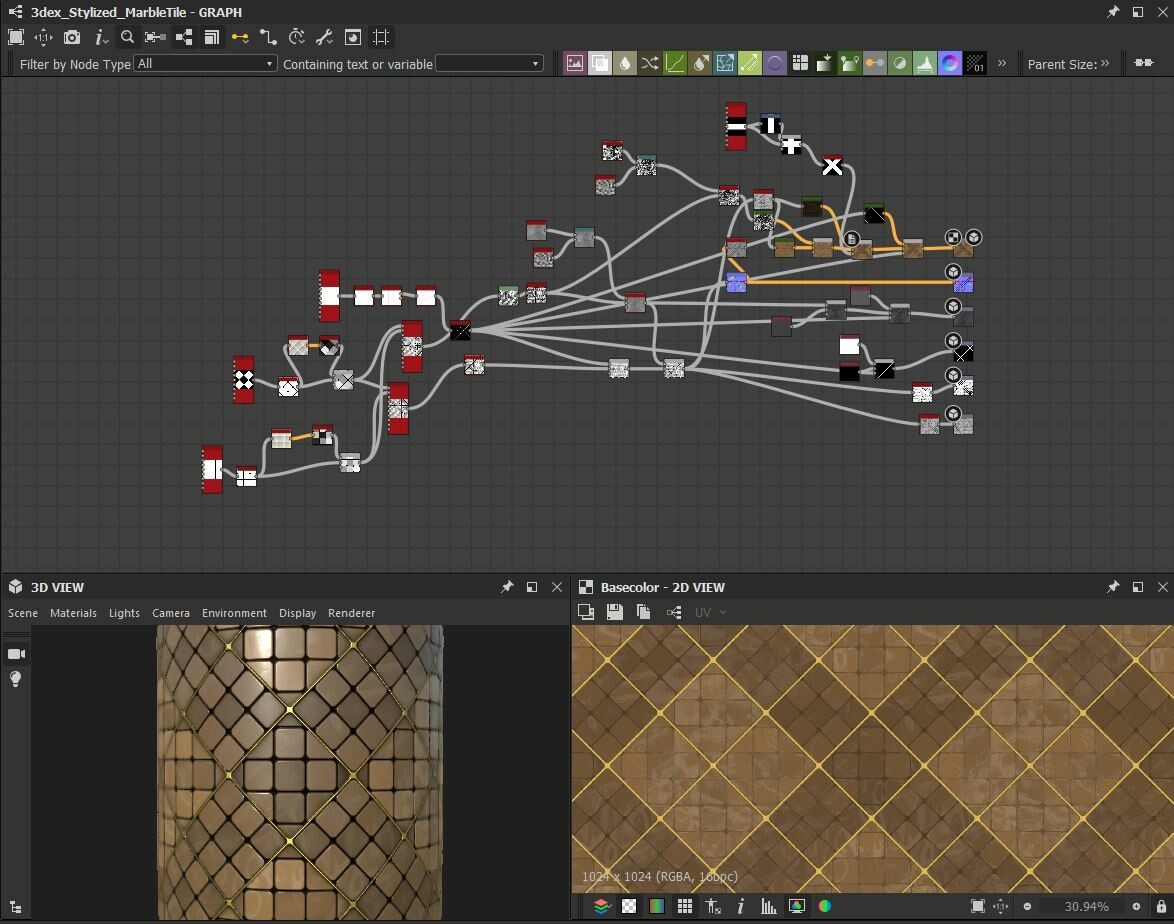This screenshot has height=924, width=1174.
Task: Click the zoom percentage field showing 30.94%
Action: (x=1087, y=907)
